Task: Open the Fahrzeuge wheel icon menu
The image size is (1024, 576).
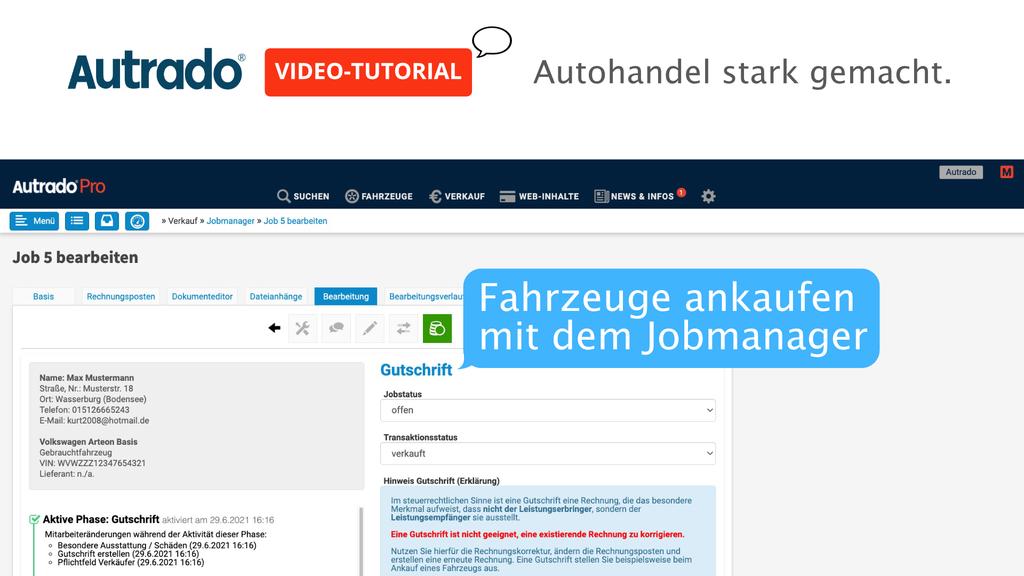Action: [x=352, y=196]
